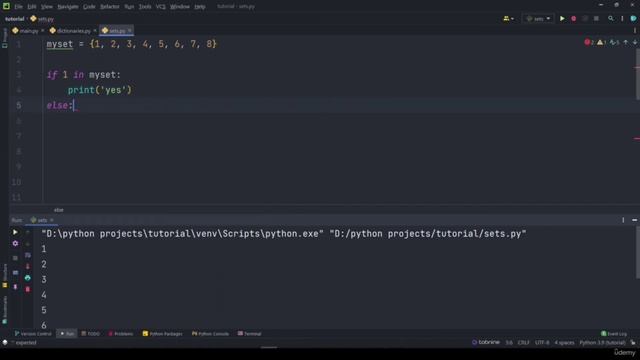The height and width of the screenshot is (360, 640).
Task: Click the sets.py breadcrumb in navigation bar
Action: coord(42,19)
